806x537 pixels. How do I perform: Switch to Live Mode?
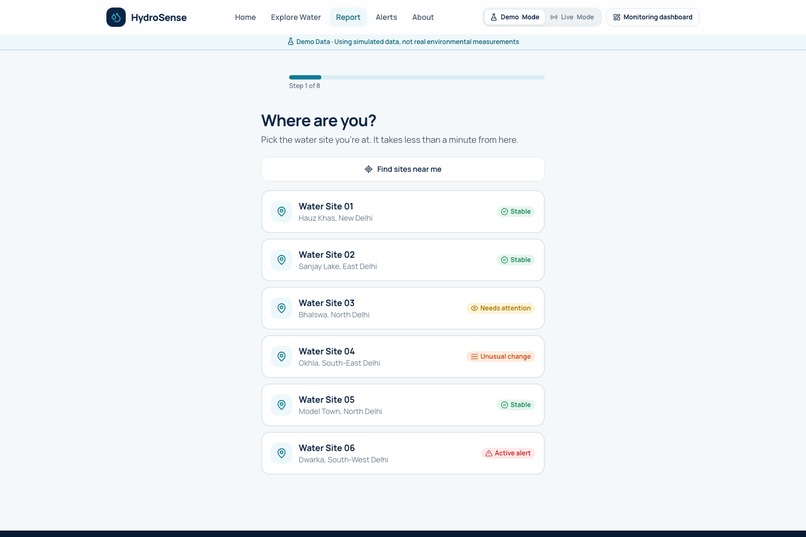pyautogui.click(x=572, y=17)
